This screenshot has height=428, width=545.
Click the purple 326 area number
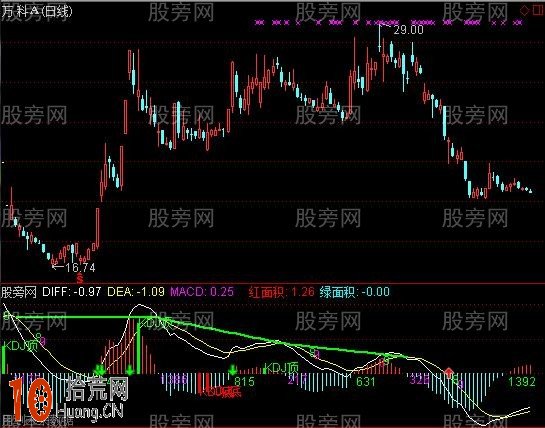(420, 380)
